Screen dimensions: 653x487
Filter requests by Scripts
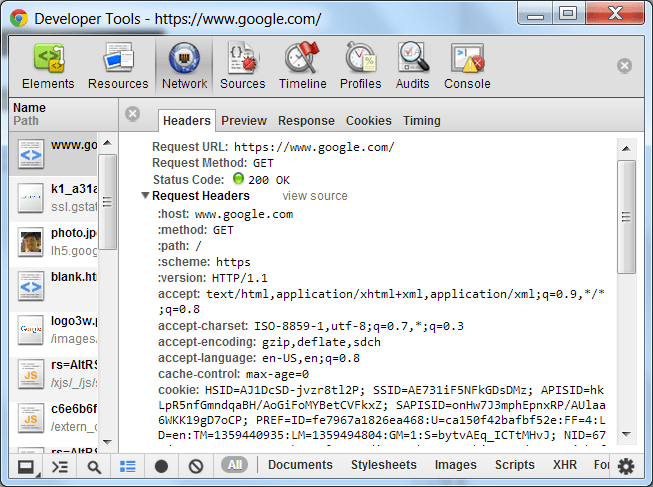pyautogui.click(x=514, y=465)
